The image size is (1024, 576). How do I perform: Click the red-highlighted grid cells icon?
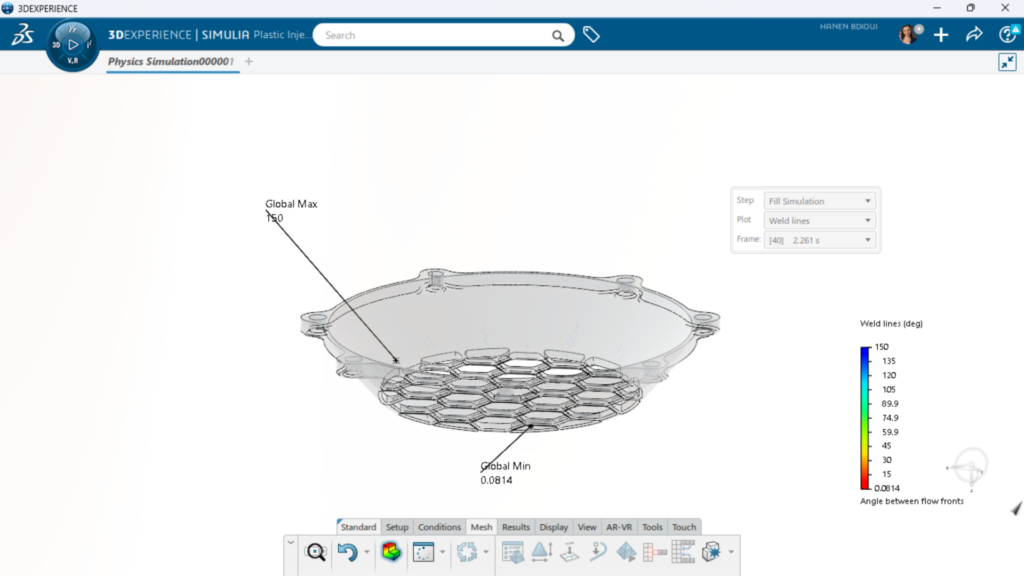pos(655,552)
